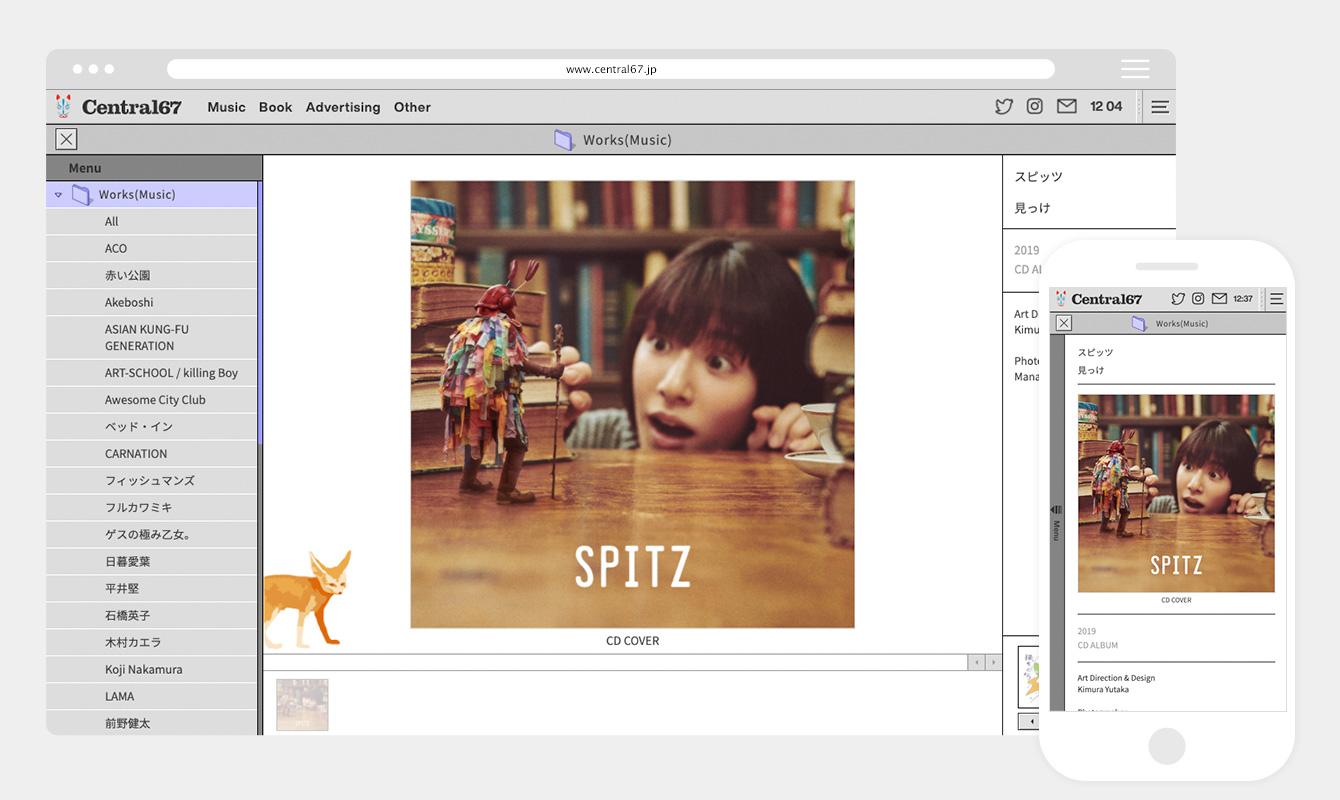Click the folder icon beside Works(Music) in sidebar
The image size is (1340, 800).
[81, 194]
